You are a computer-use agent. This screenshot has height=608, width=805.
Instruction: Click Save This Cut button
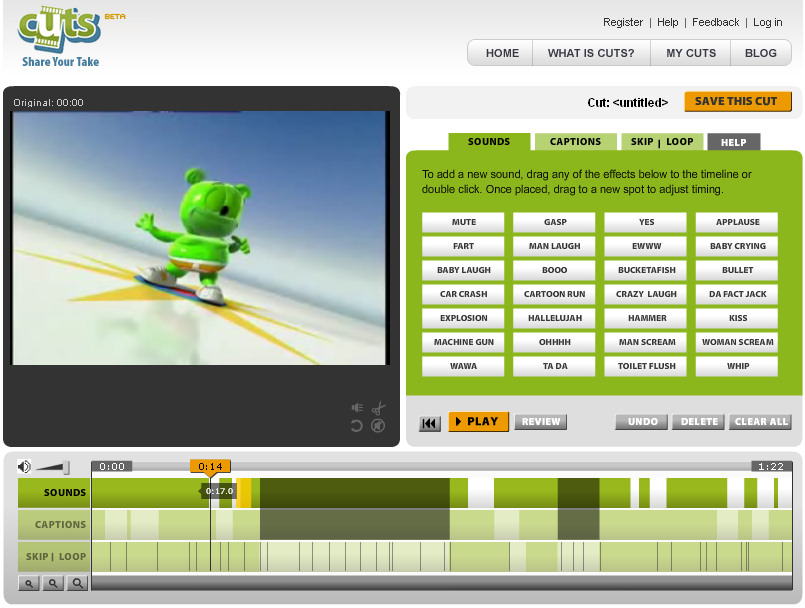[738, 102]
